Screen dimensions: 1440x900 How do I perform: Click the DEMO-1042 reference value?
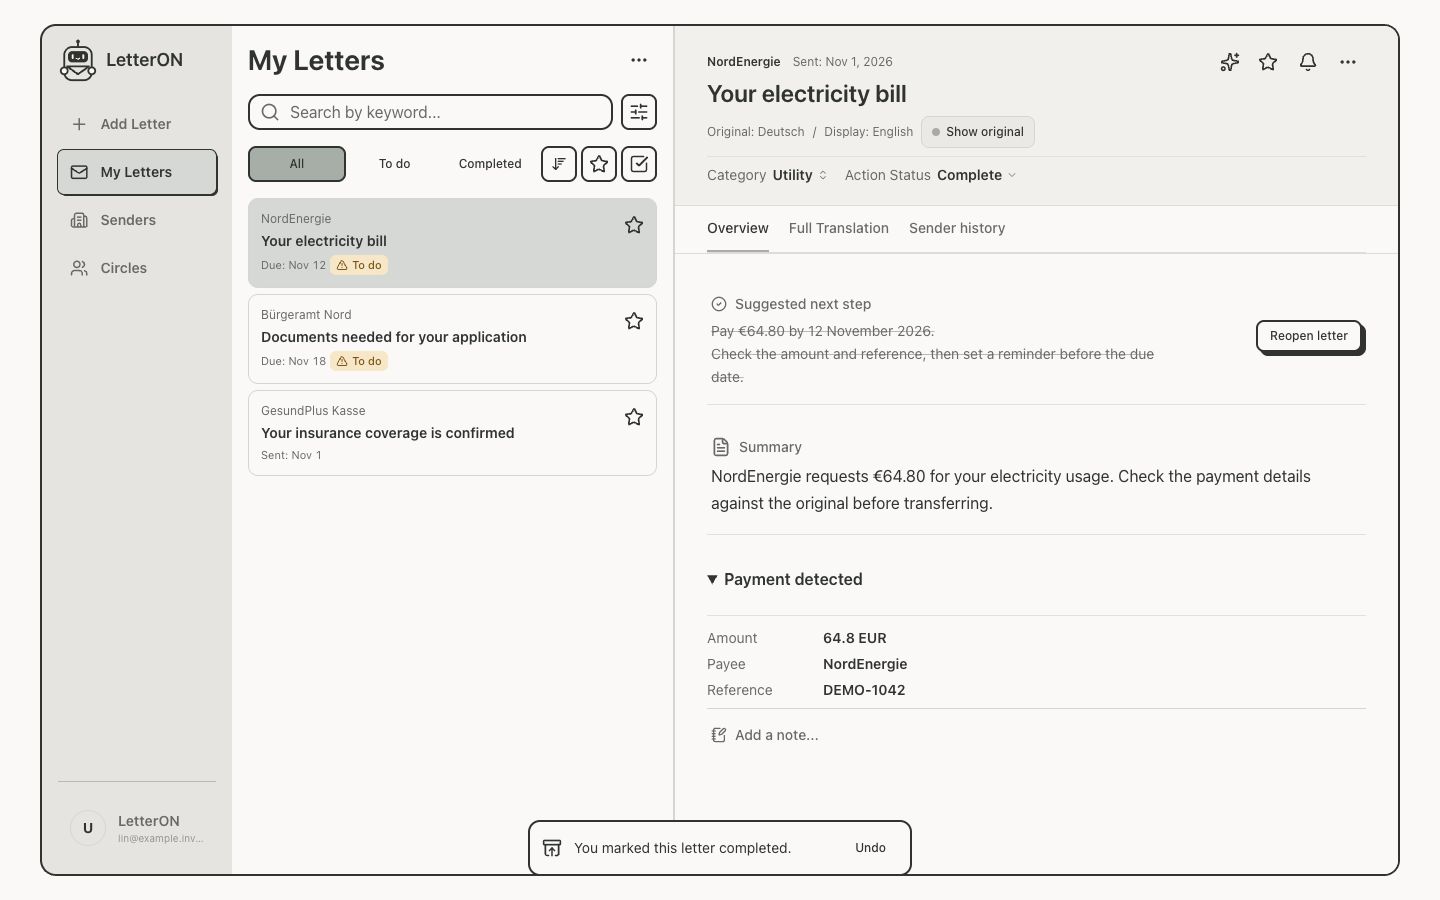tap(864, 690)
